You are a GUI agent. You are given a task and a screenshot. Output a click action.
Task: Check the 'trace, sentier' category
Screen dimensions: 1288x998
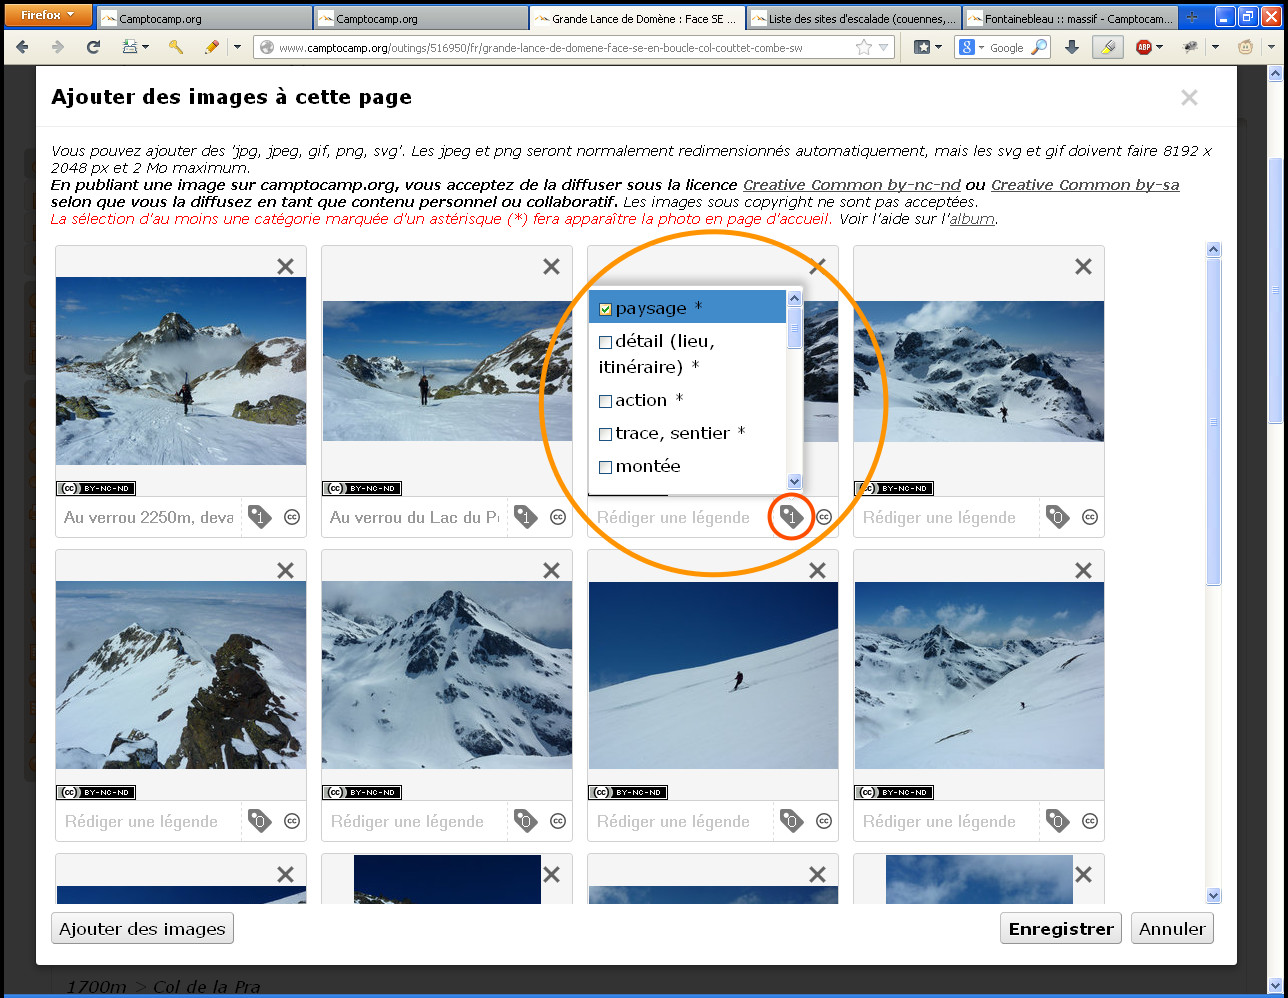(x=605, y=434)
